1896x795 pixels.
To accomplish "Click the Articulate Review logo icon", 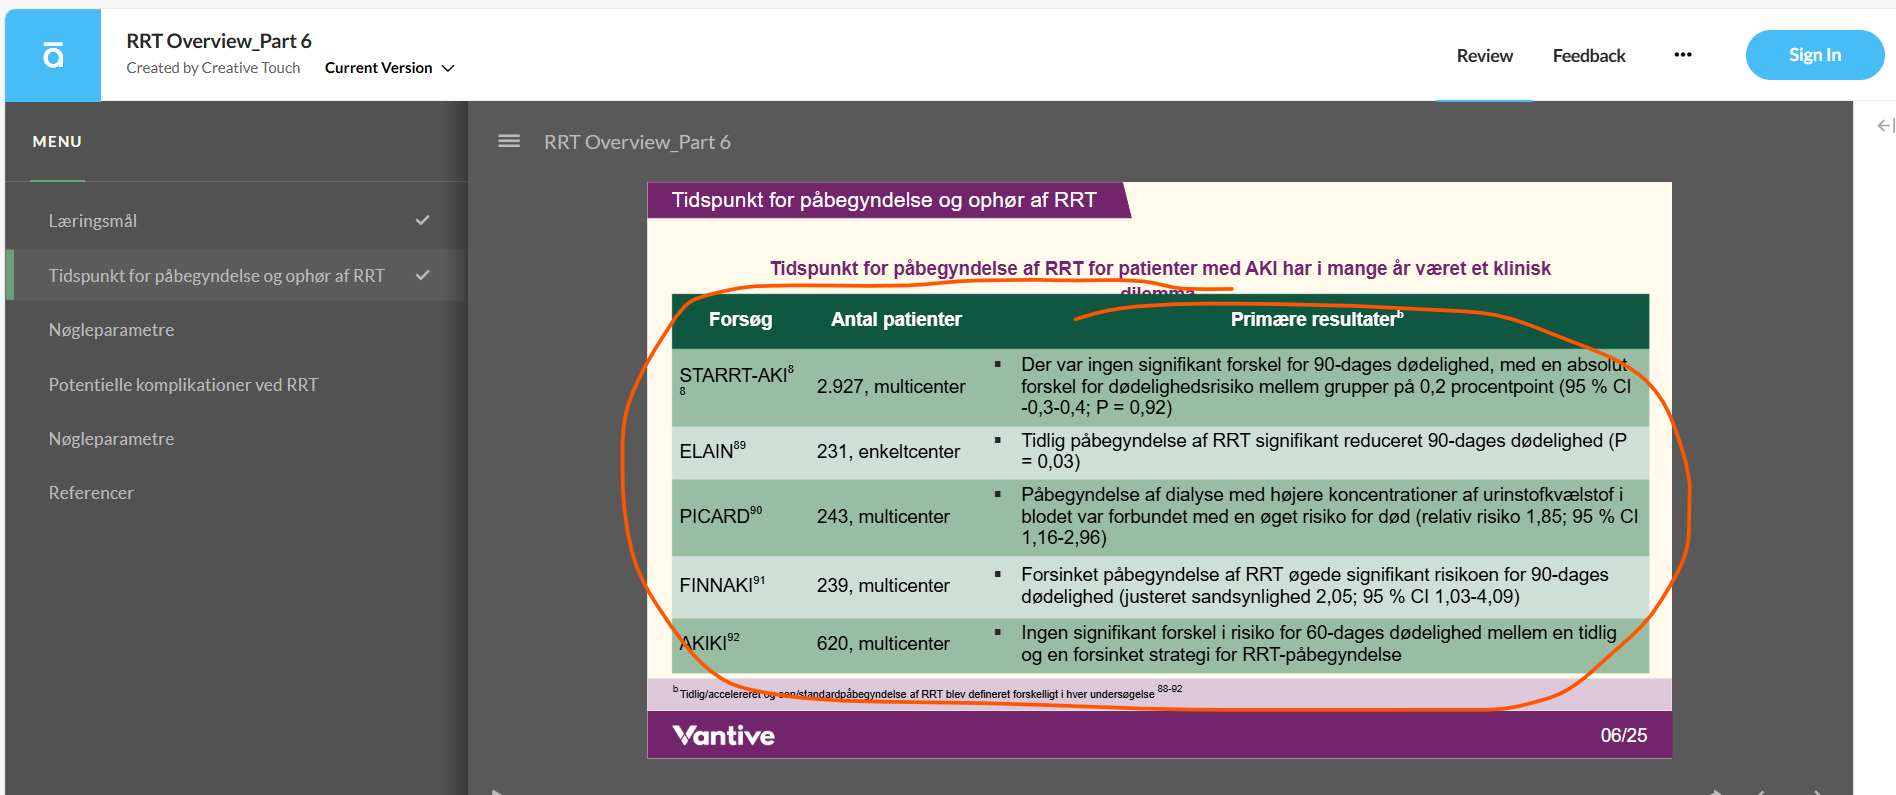I will pos(53,55).
